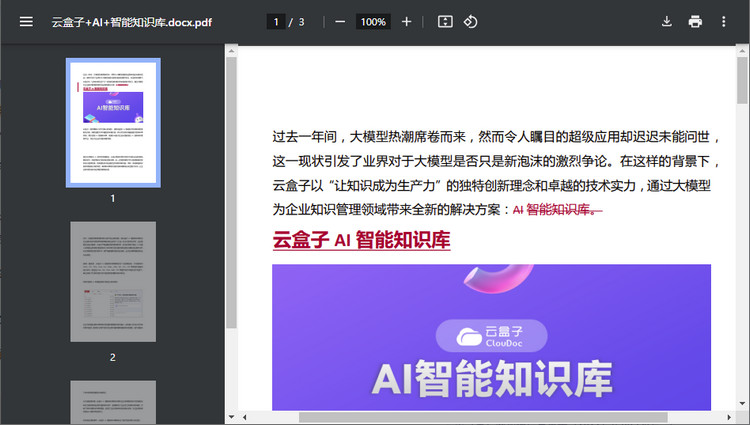Image resolution: width=750 pixels, height=425 pixels.
Task: Toggle the sidebar hamburger menu
Action: point(26,22)
